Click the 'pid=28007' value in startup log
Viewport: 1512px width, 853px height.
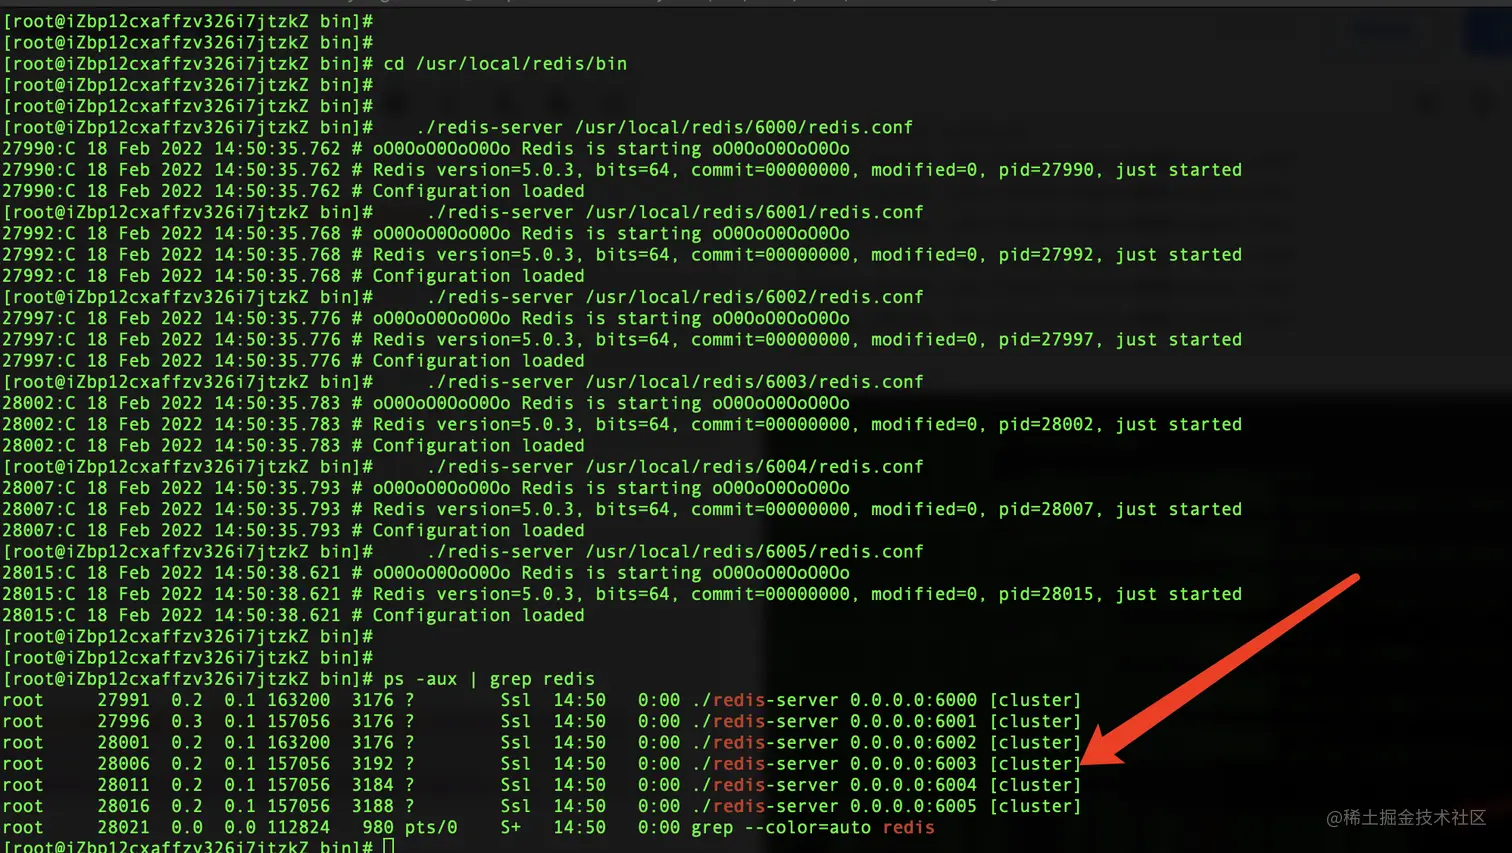[x=1047, y=510]
